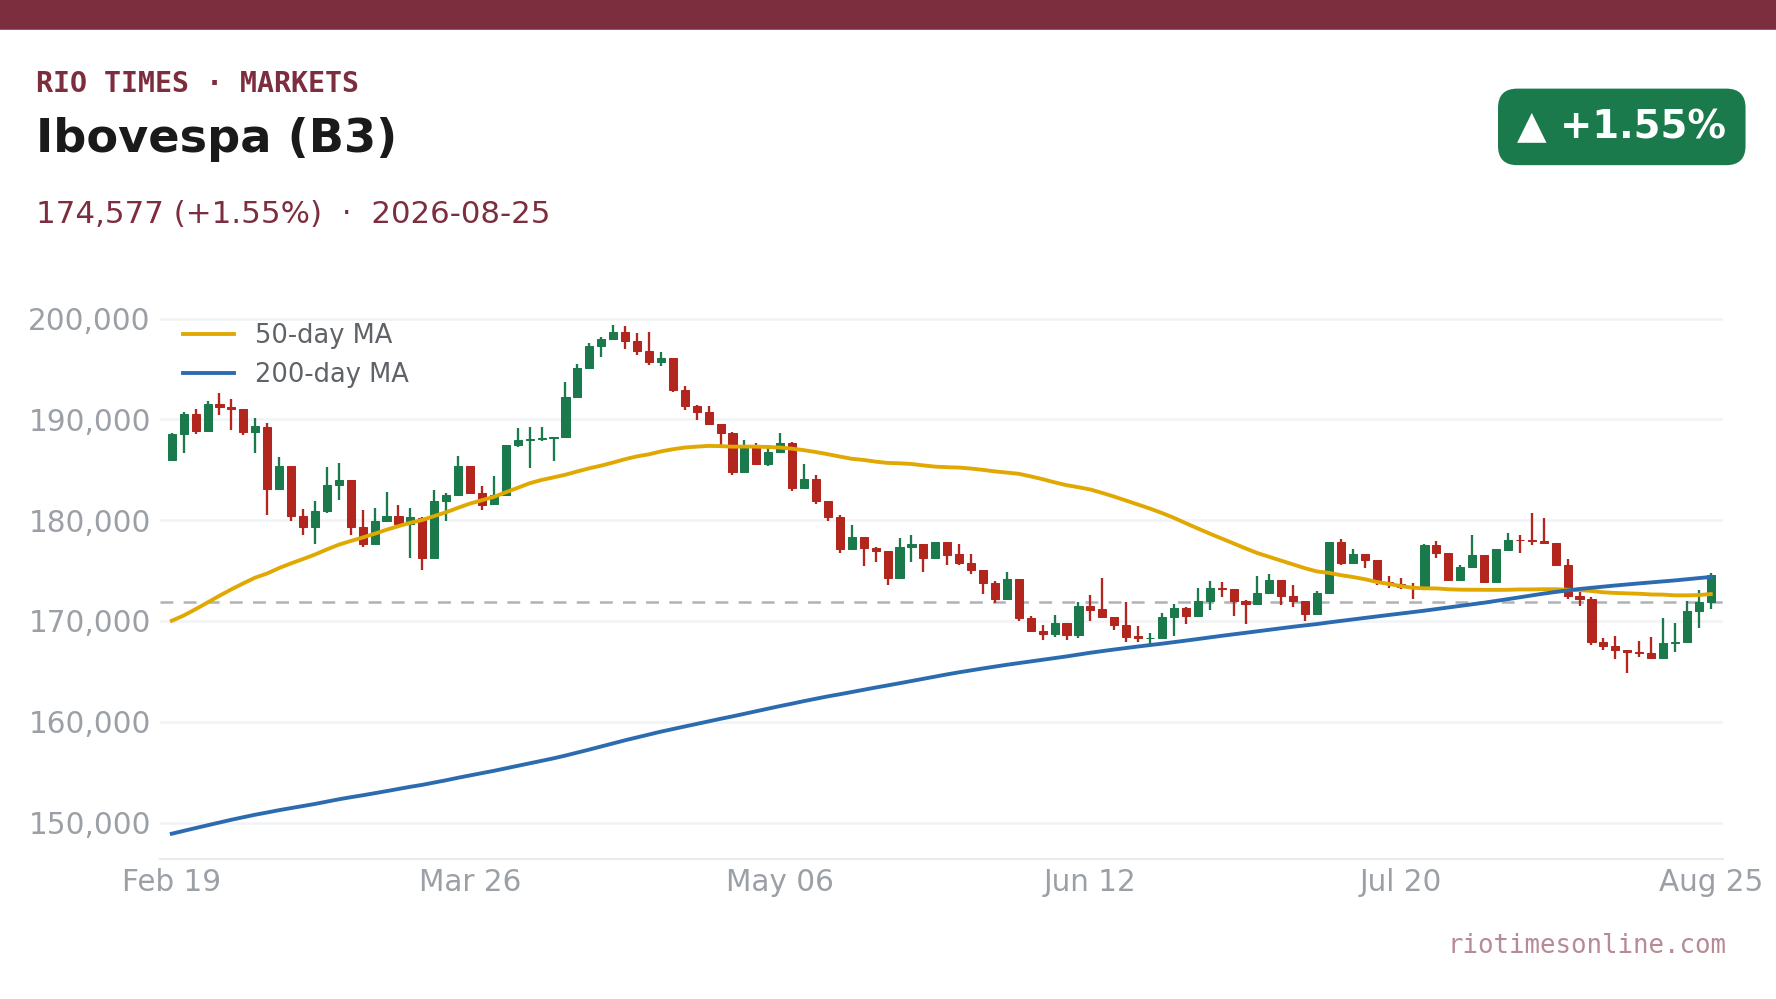Image resolution: width=1776 pixels, height=999 pixels.
Task: Click the 180,000 y-axis label
Action: click(89, 522)
